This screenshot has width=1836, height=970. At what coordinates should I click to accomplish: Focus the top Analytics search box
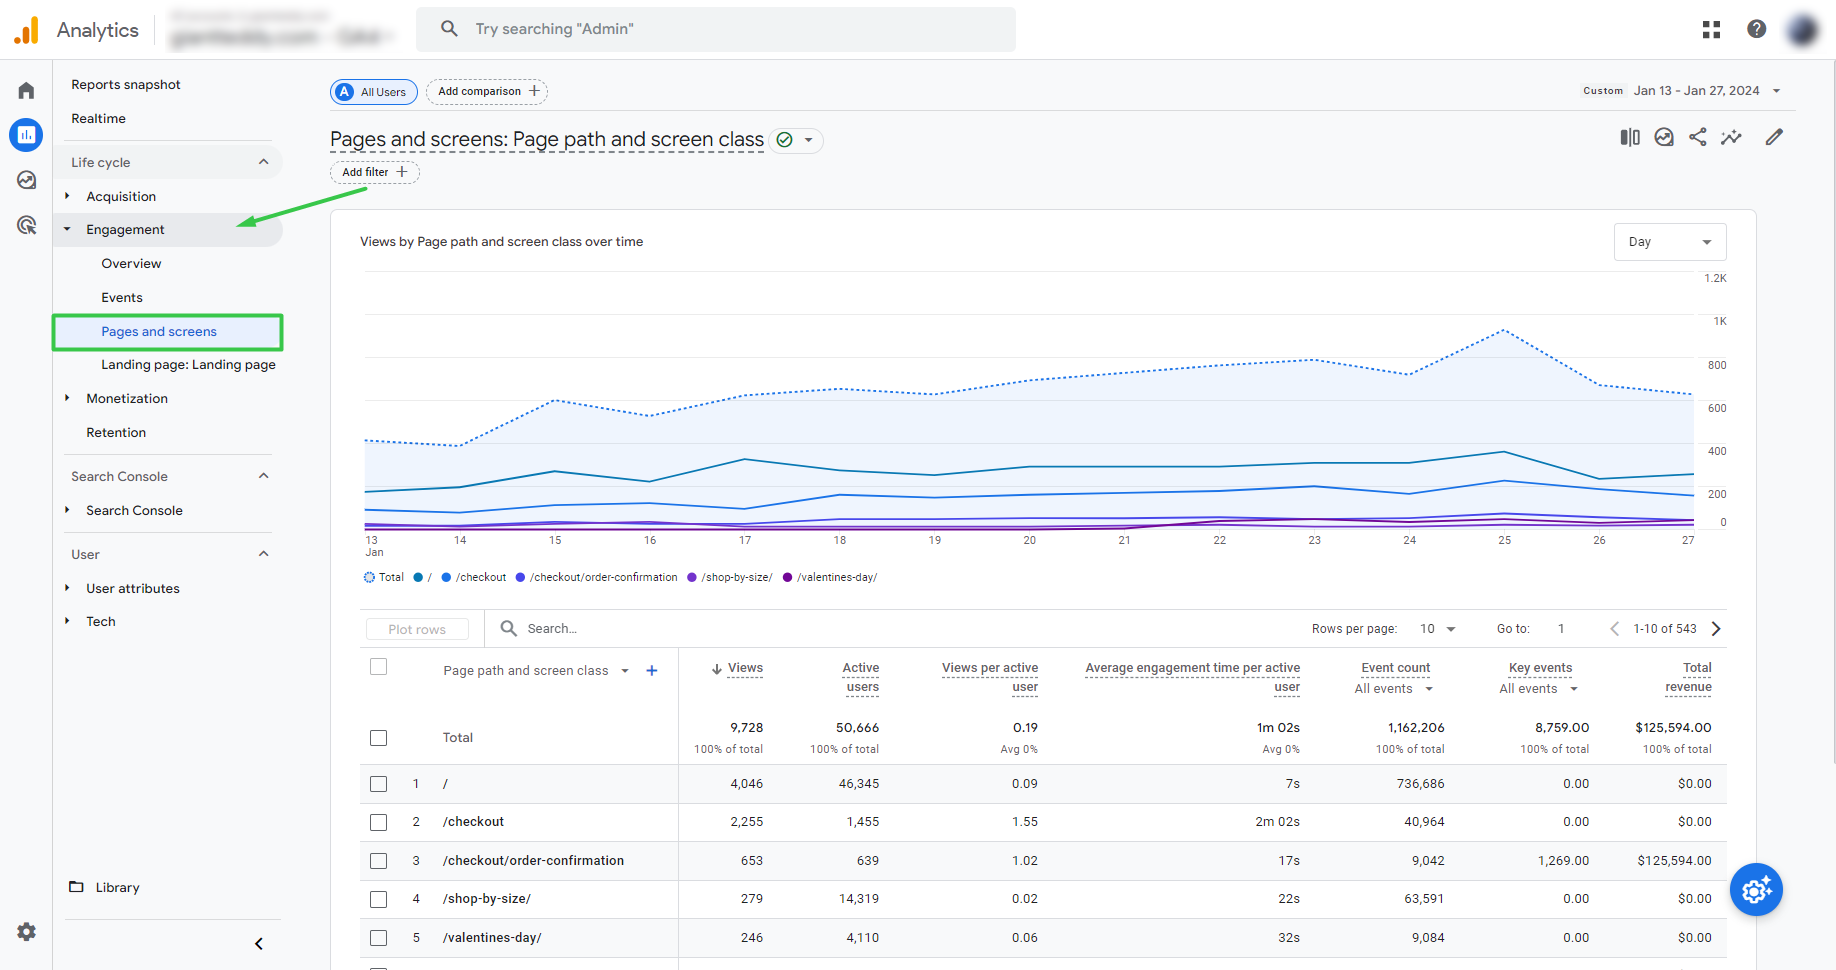pyautogui.click(x=716, y=29)
